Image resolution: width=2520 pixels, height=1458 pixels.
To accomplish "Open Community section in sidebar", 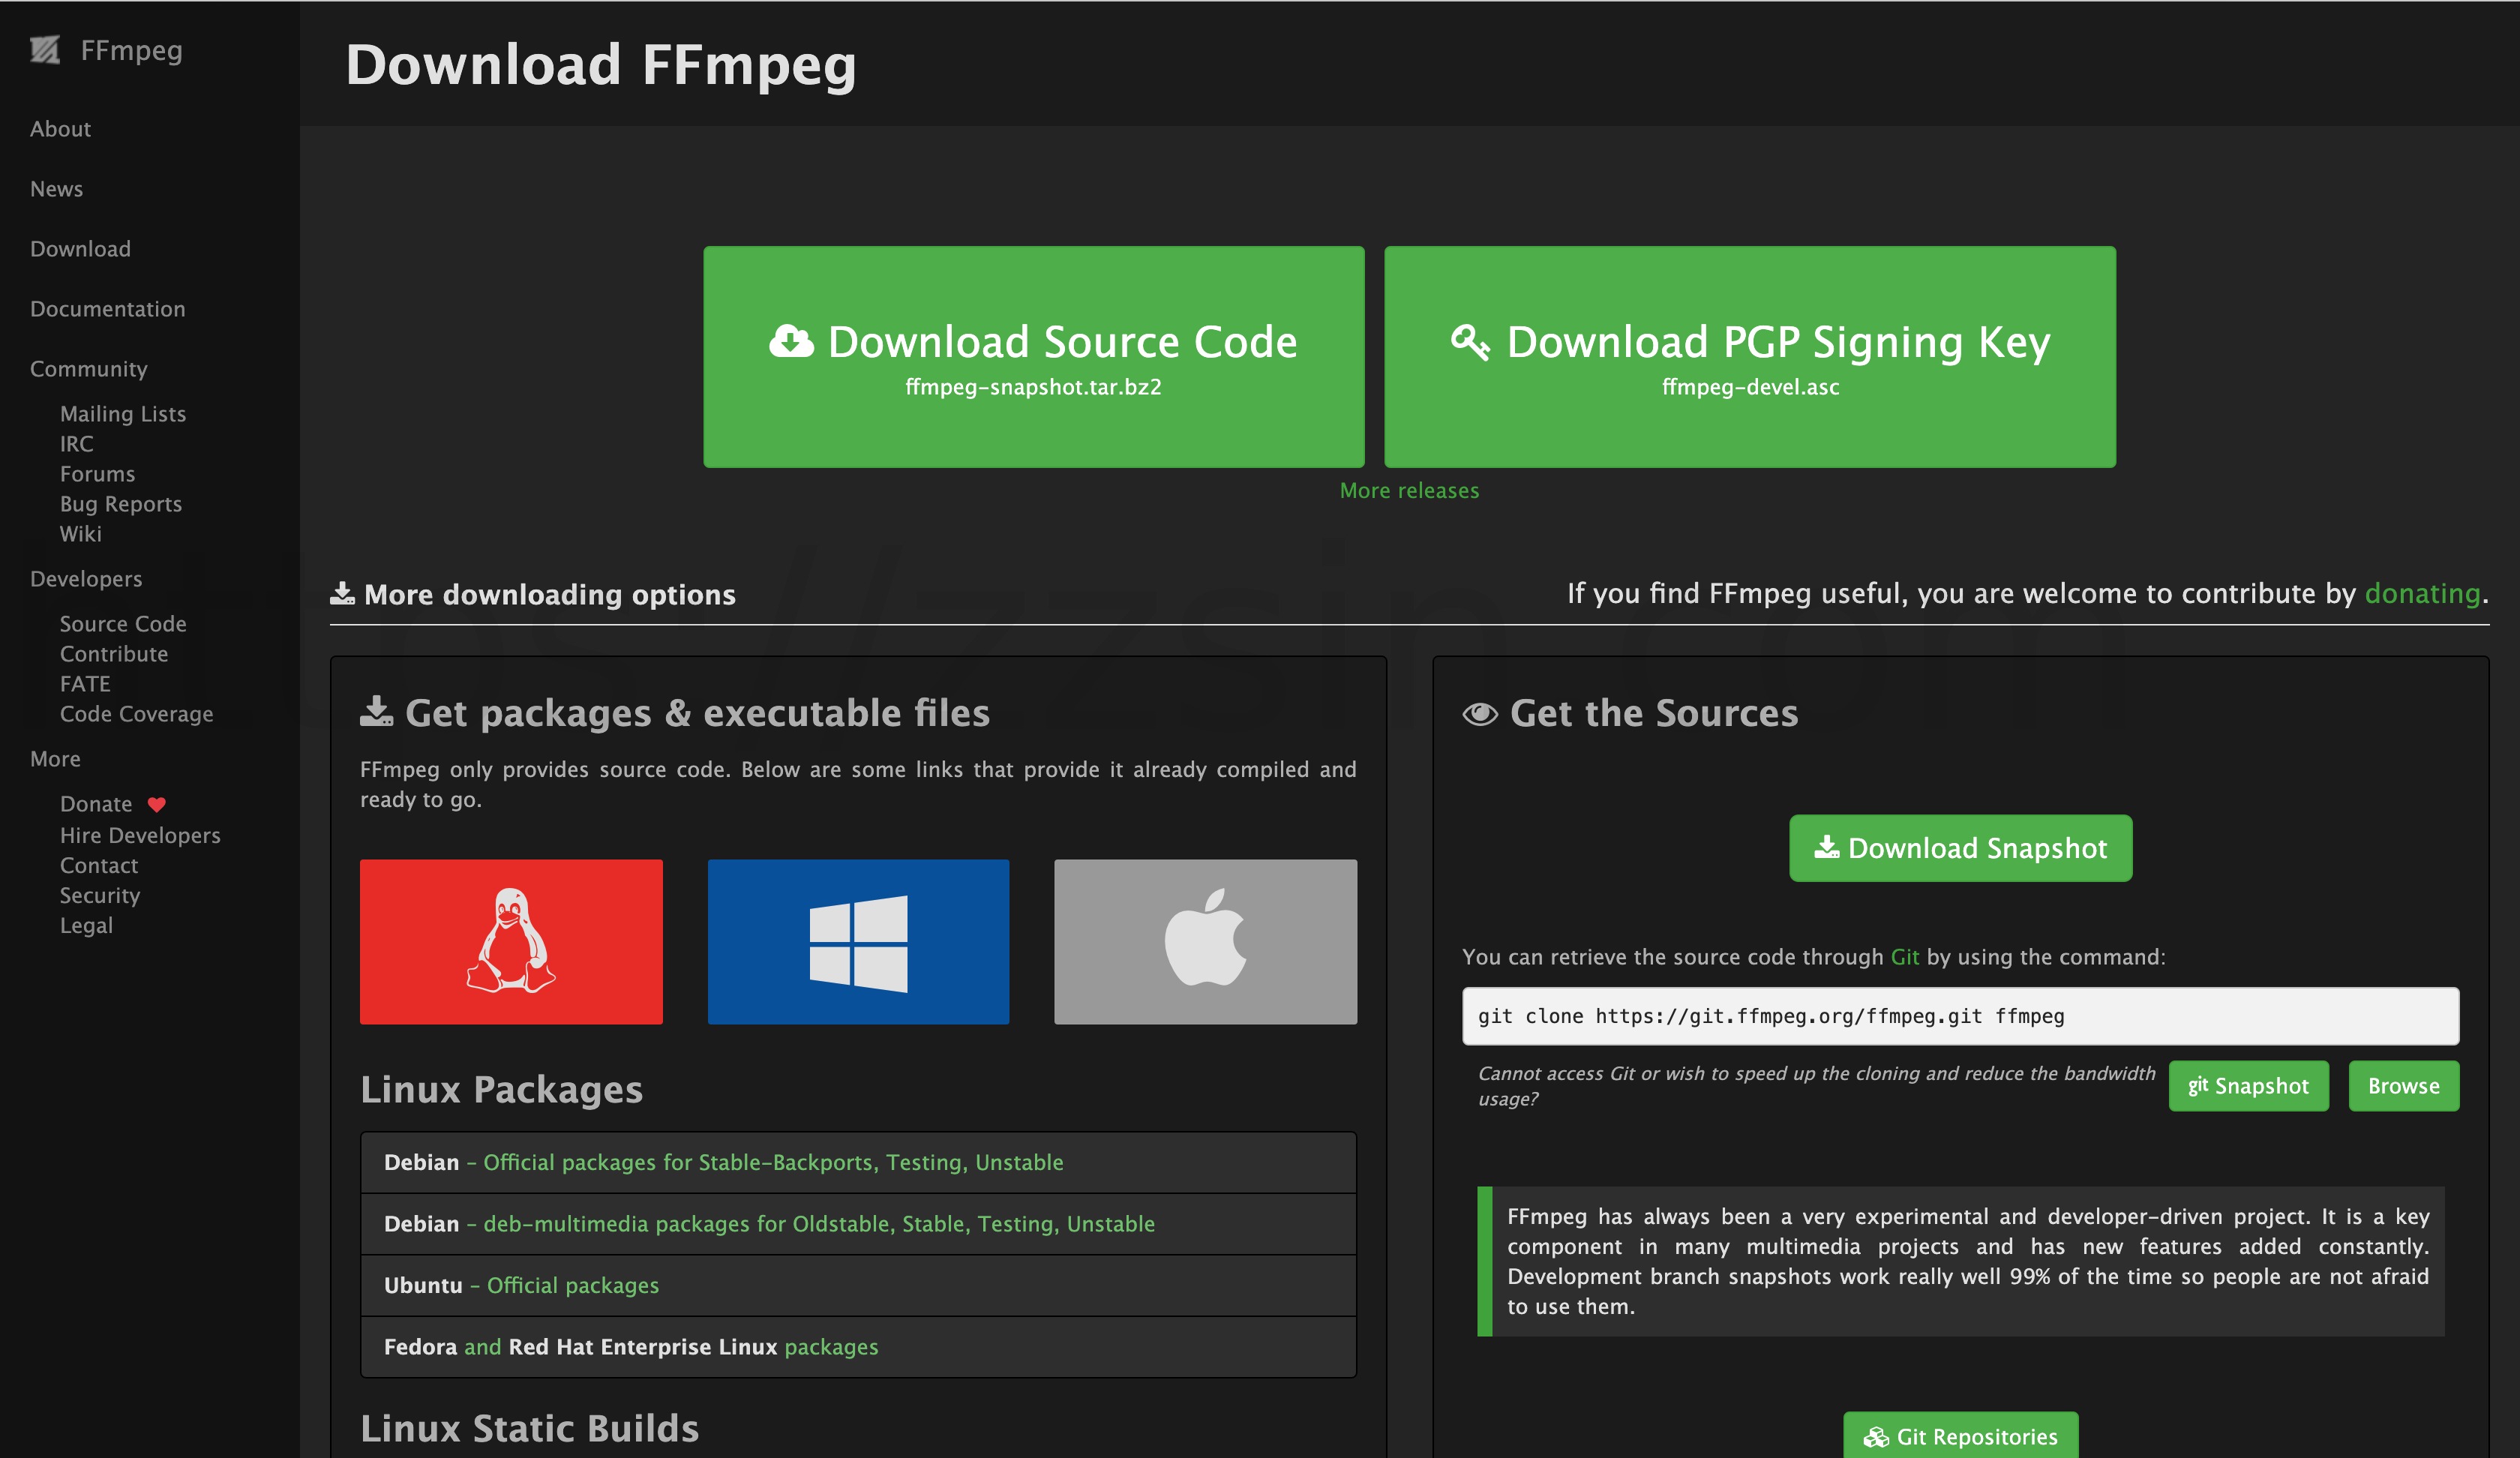I will point(89,369).
